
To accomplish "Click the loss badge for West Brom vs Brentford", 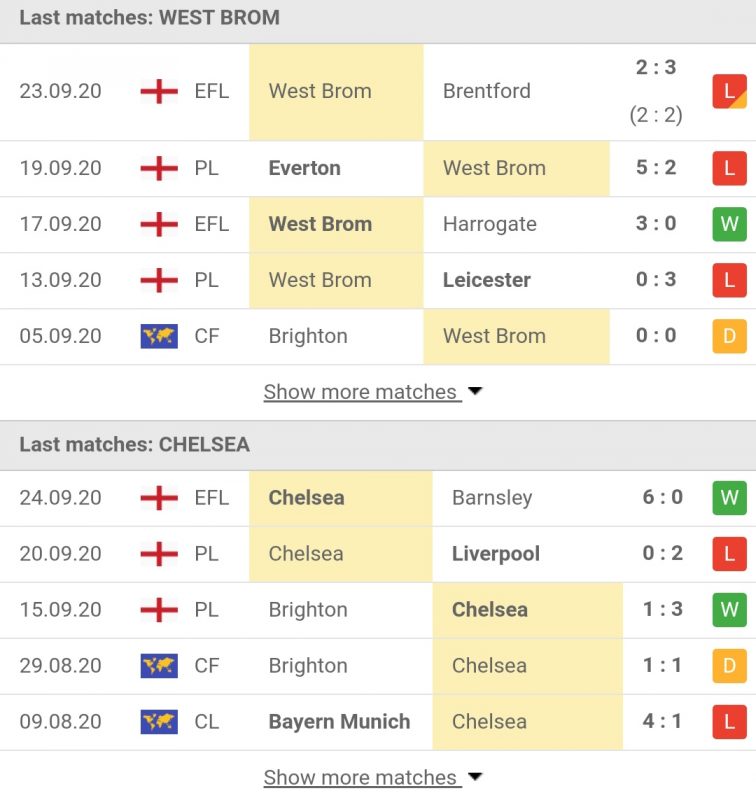I will [729, 92].
